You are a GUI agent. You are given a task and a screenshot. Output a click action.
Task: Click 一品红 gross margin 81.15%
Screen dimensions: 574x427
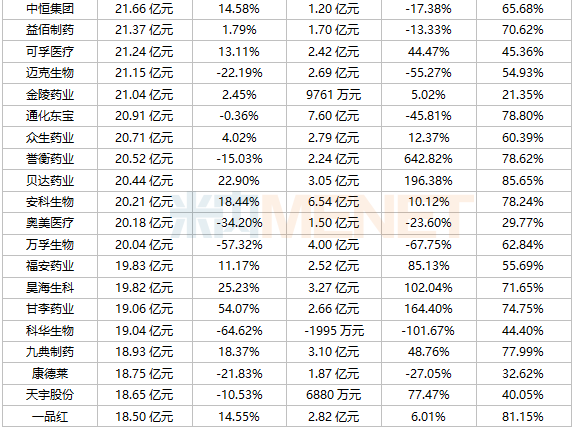click(x=523, y=416)
